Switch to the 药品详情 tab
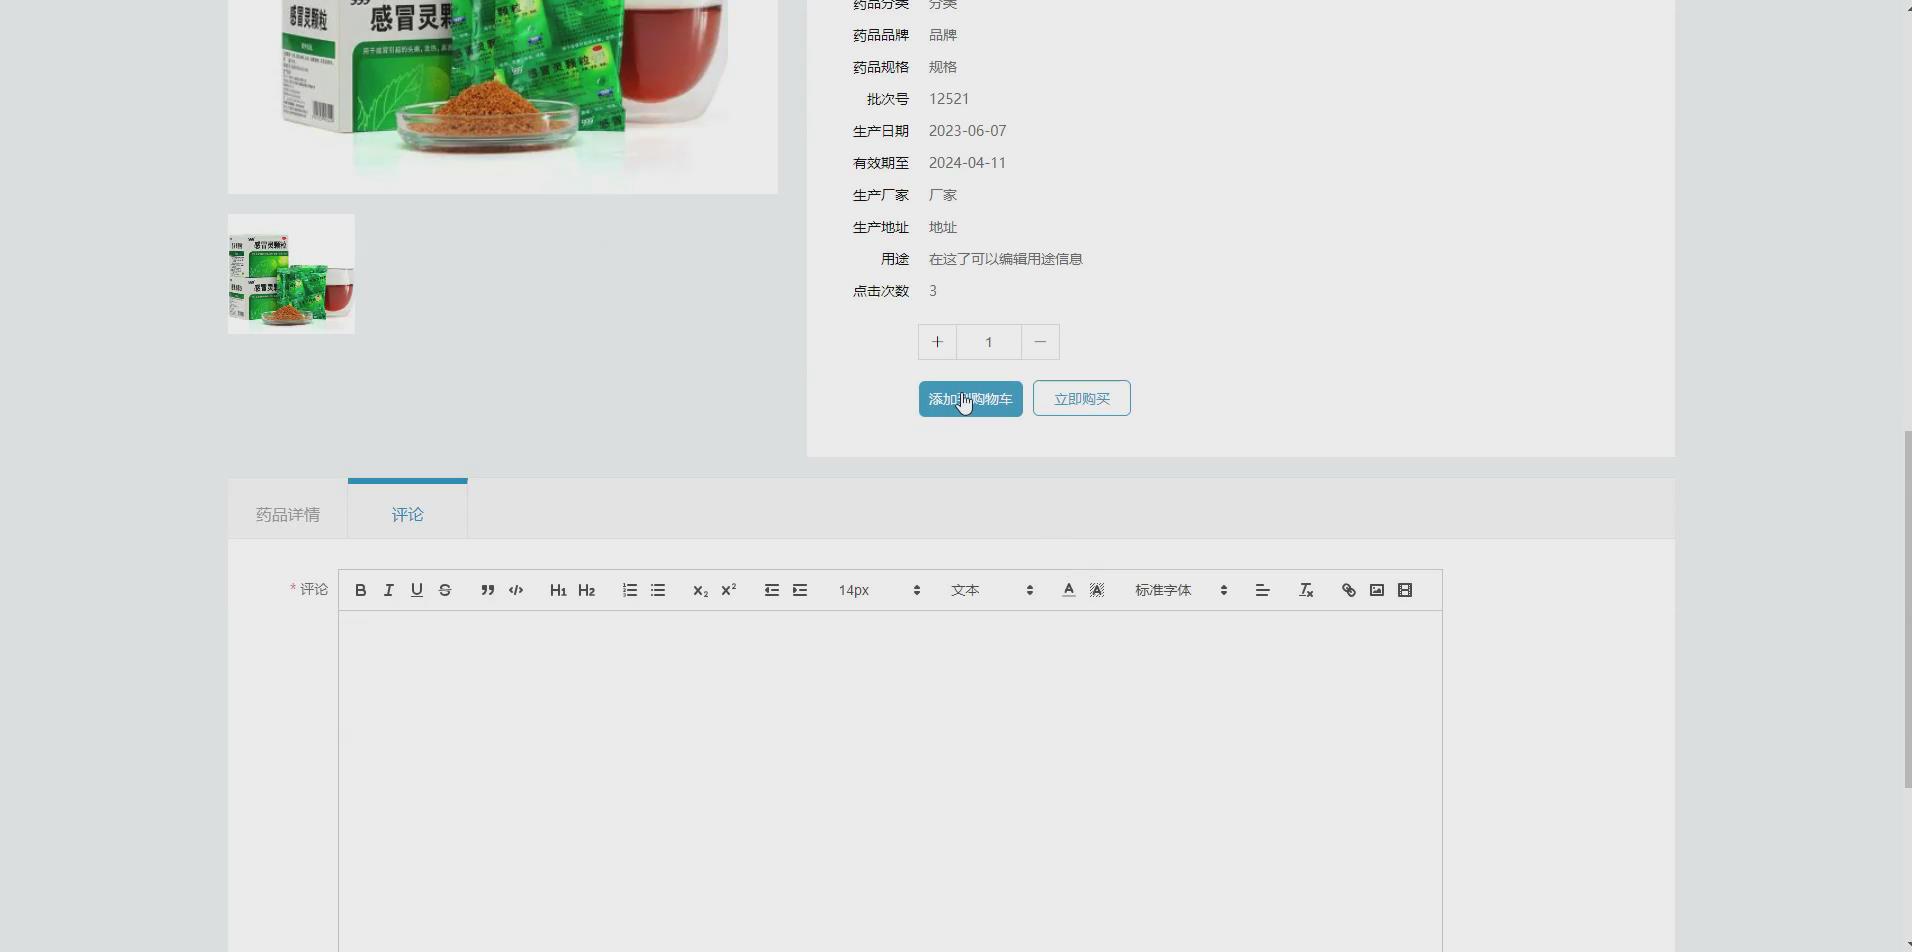Image resolution: width=1912 pixels, height=952 pixels. pyautogui.click(x=287, y=514)
